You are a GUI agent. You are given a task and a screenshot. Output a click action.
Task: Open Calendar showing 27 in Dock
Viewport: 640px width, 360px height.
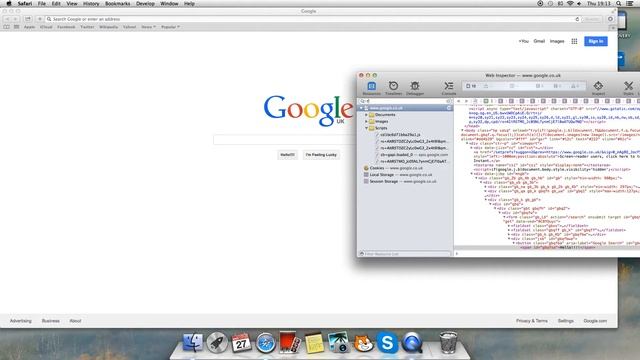pos(241,342)
